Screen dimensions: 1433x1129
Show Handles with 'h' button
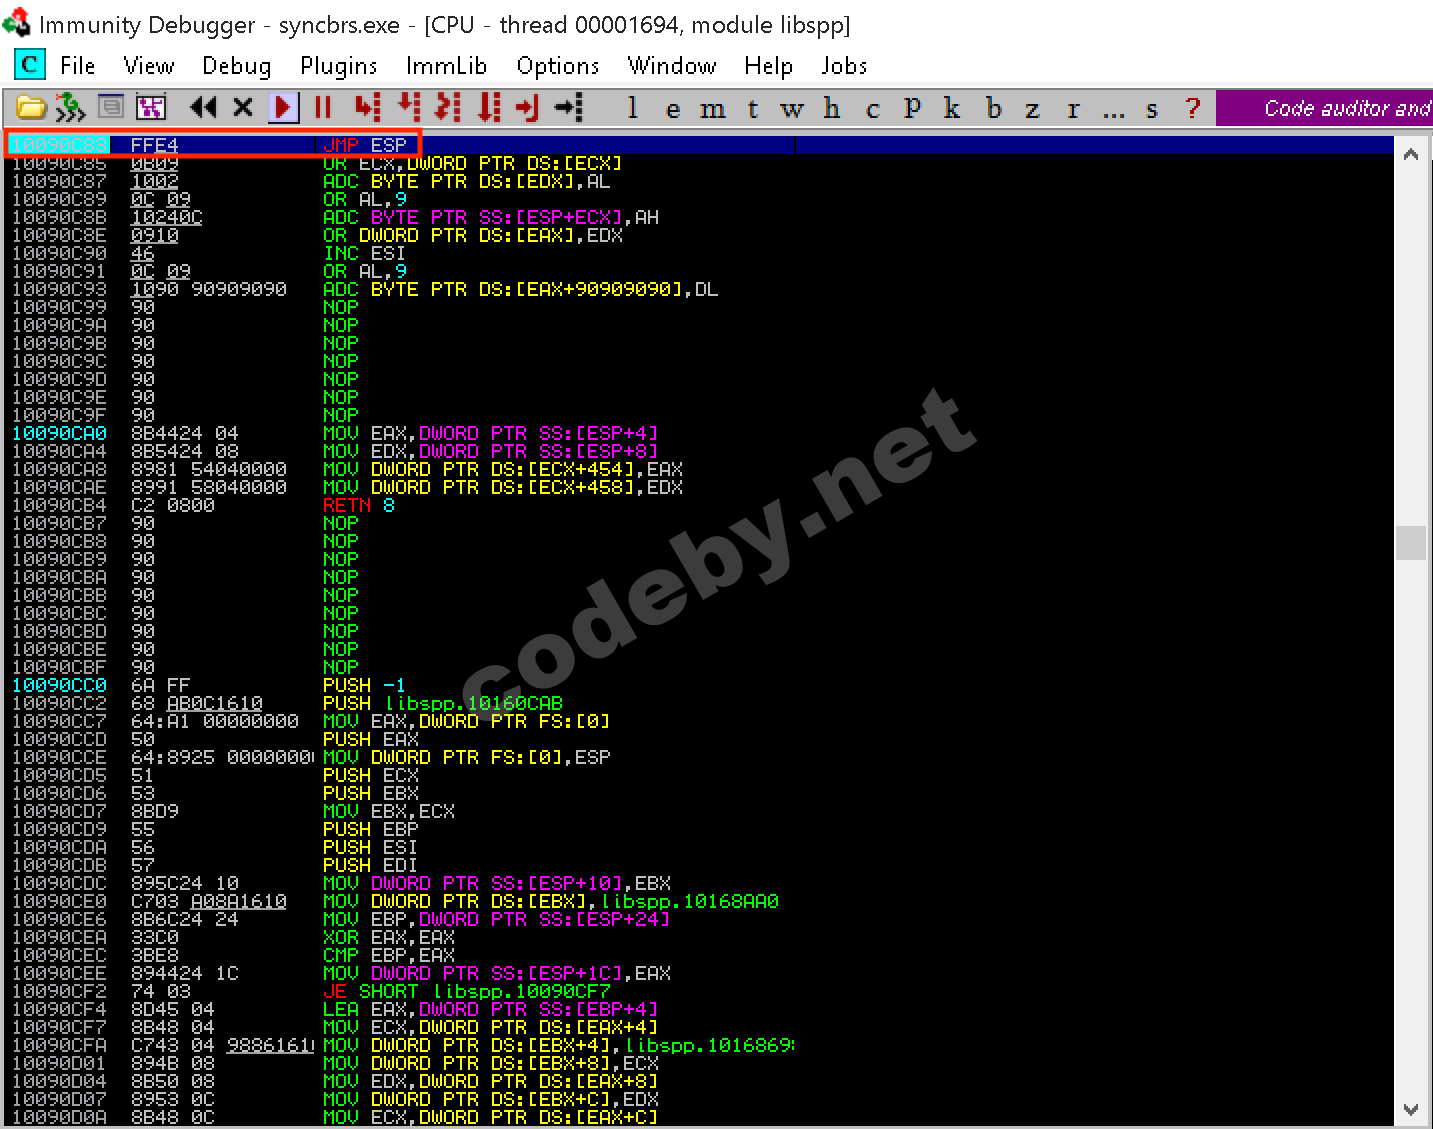click(832, 108)
